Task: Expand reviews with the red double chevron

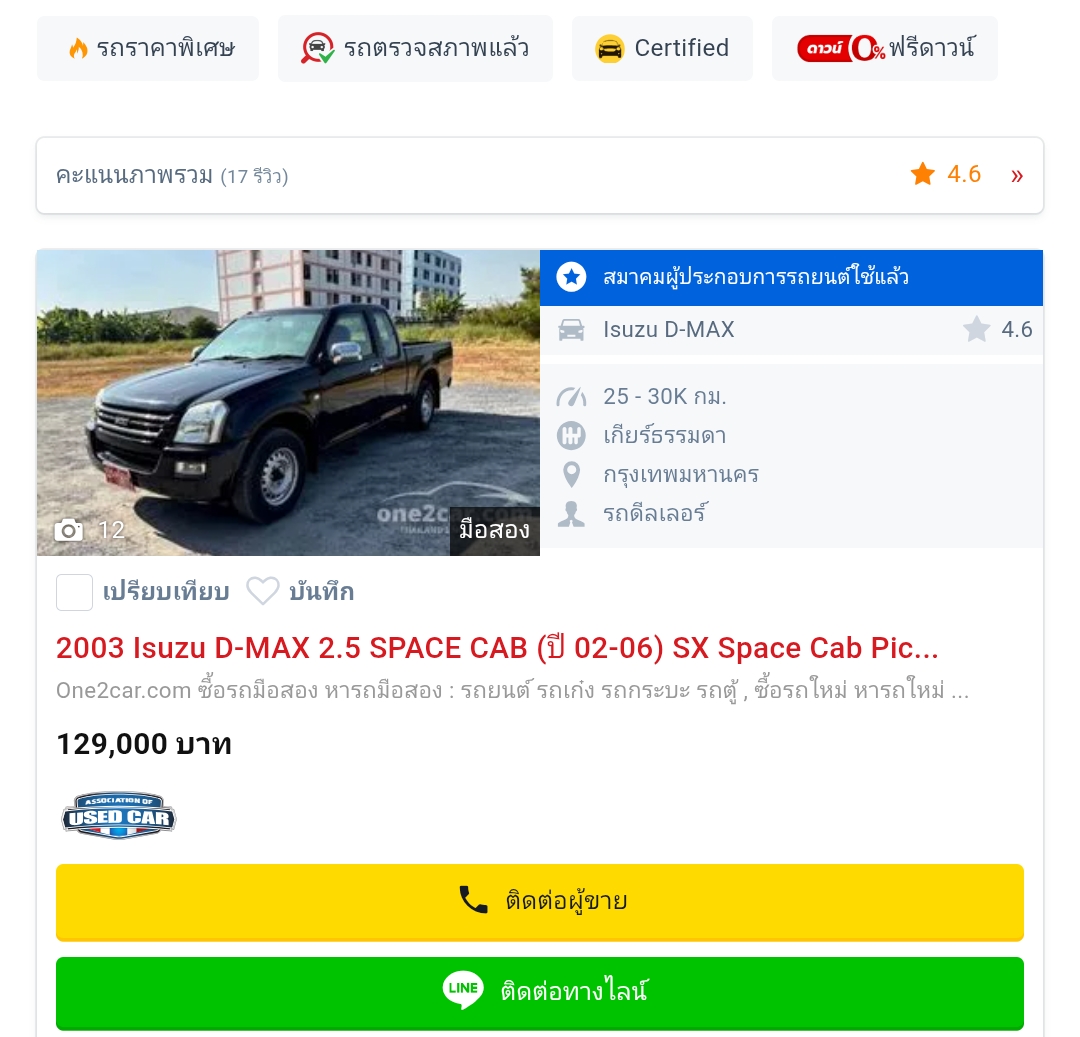Action: [1017, 176]
